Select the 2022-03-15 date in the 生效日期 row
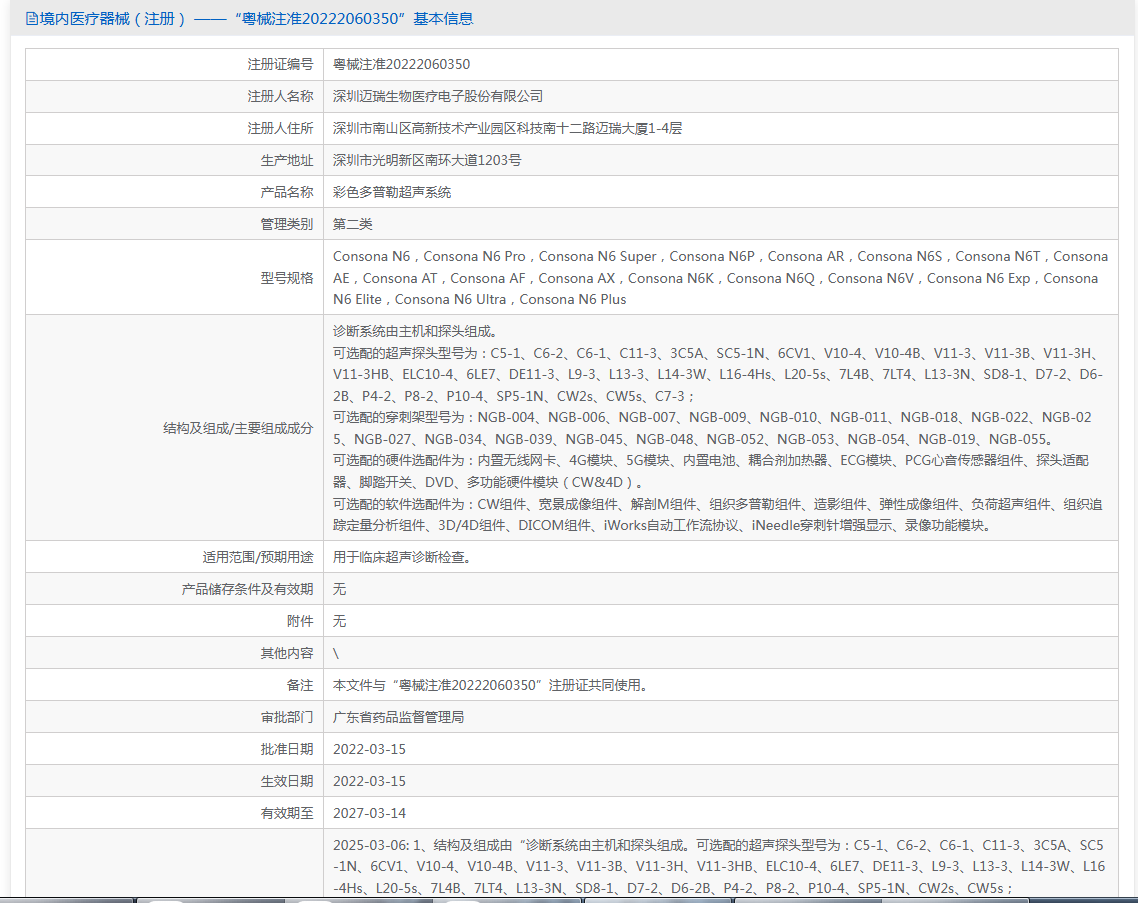 point(369,781)
